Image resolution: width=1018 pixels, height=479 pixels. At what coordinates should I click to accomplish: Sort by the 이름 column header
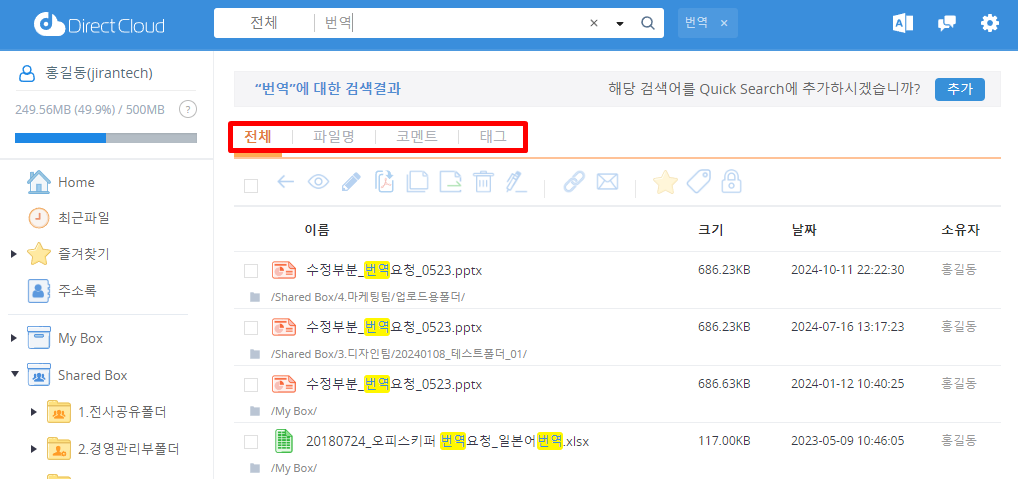[x=317, y=230]
